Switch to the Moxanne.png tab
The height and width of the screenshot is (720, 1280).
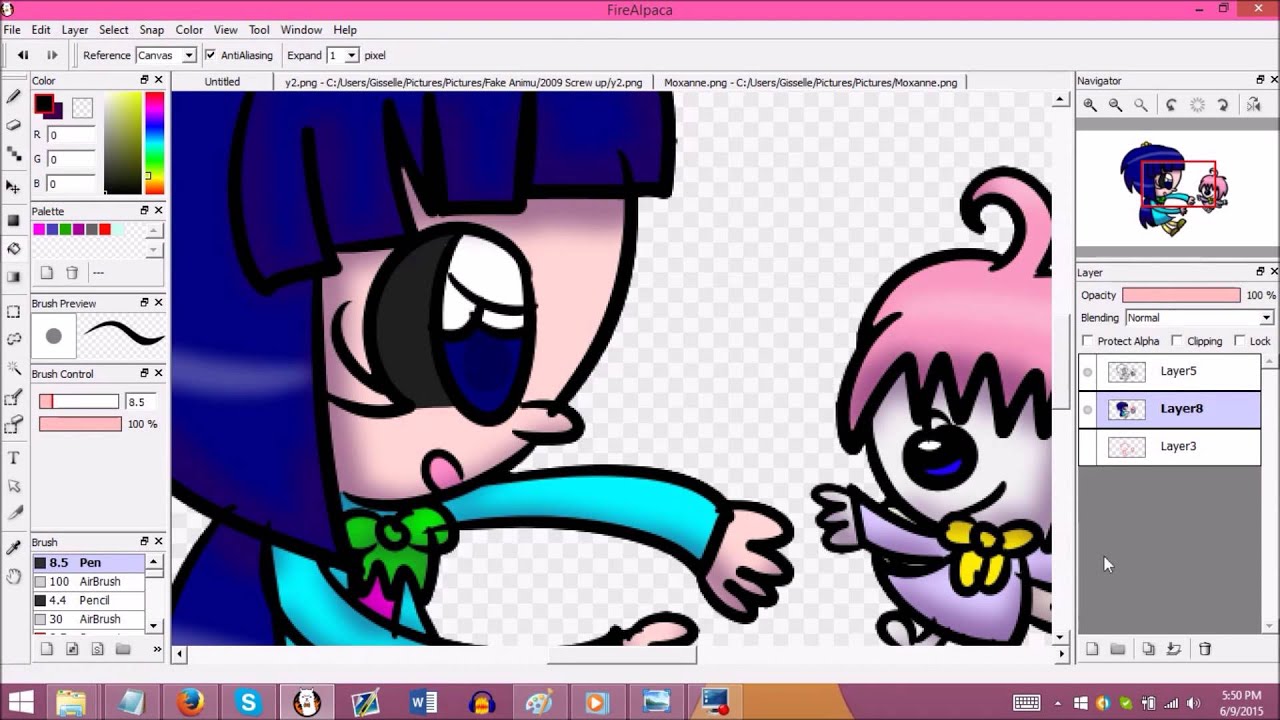click(811, 82)
